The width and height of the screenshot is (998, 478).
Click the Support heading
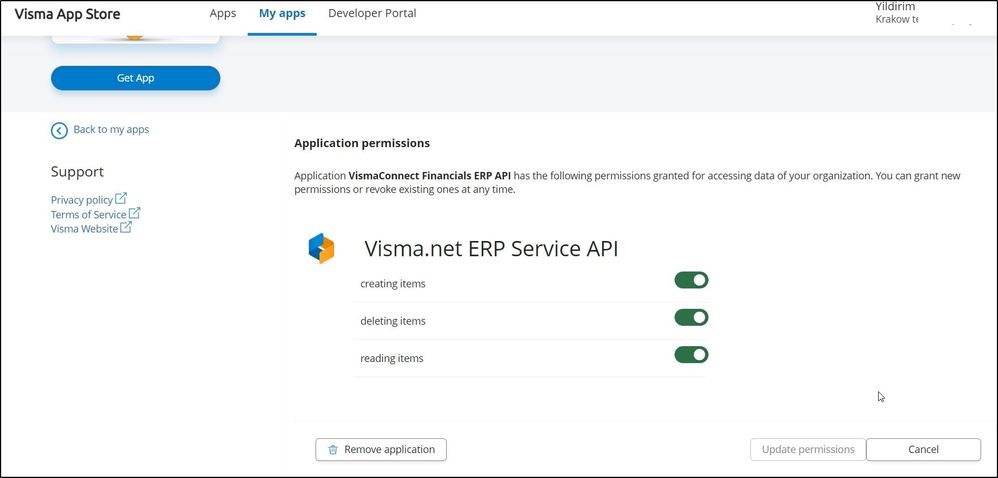pyautogui.click(x=77, y=172)
